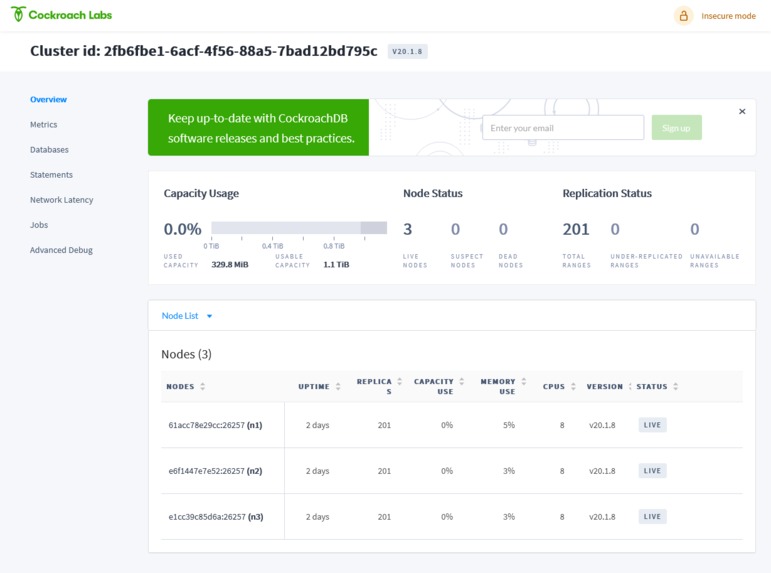Open the Metrics page in sidebar
Viewport: 771px width, 573px height.
point(43,124)
